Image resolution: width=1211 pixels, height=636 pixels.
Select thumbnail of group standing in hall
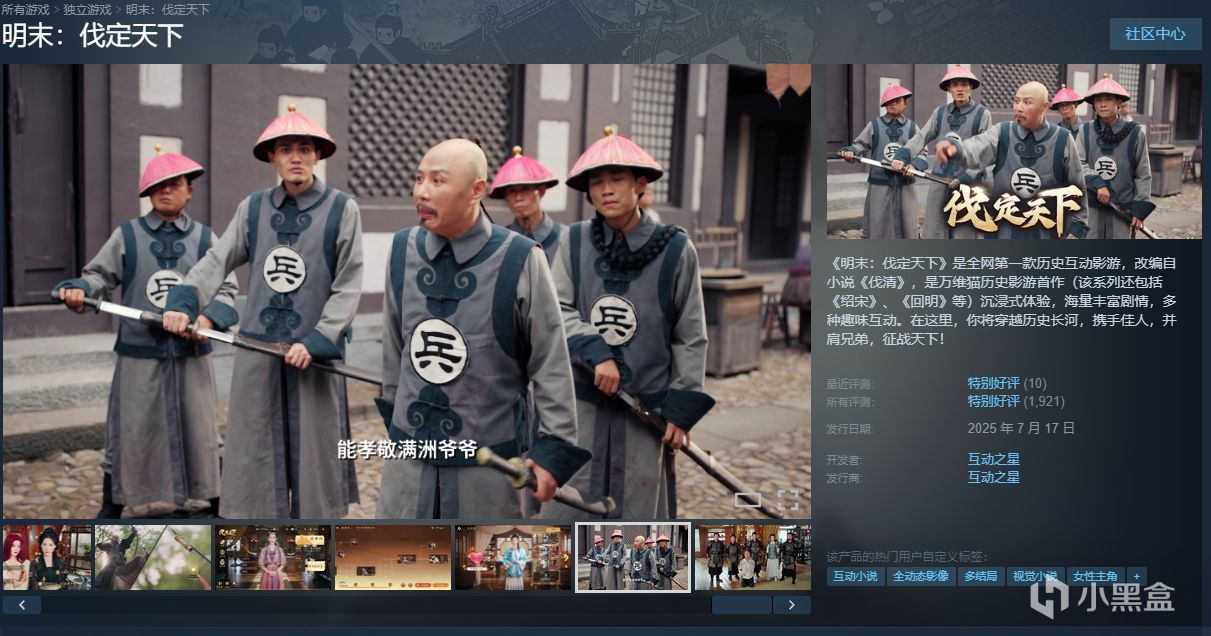[x=753, y=557]
